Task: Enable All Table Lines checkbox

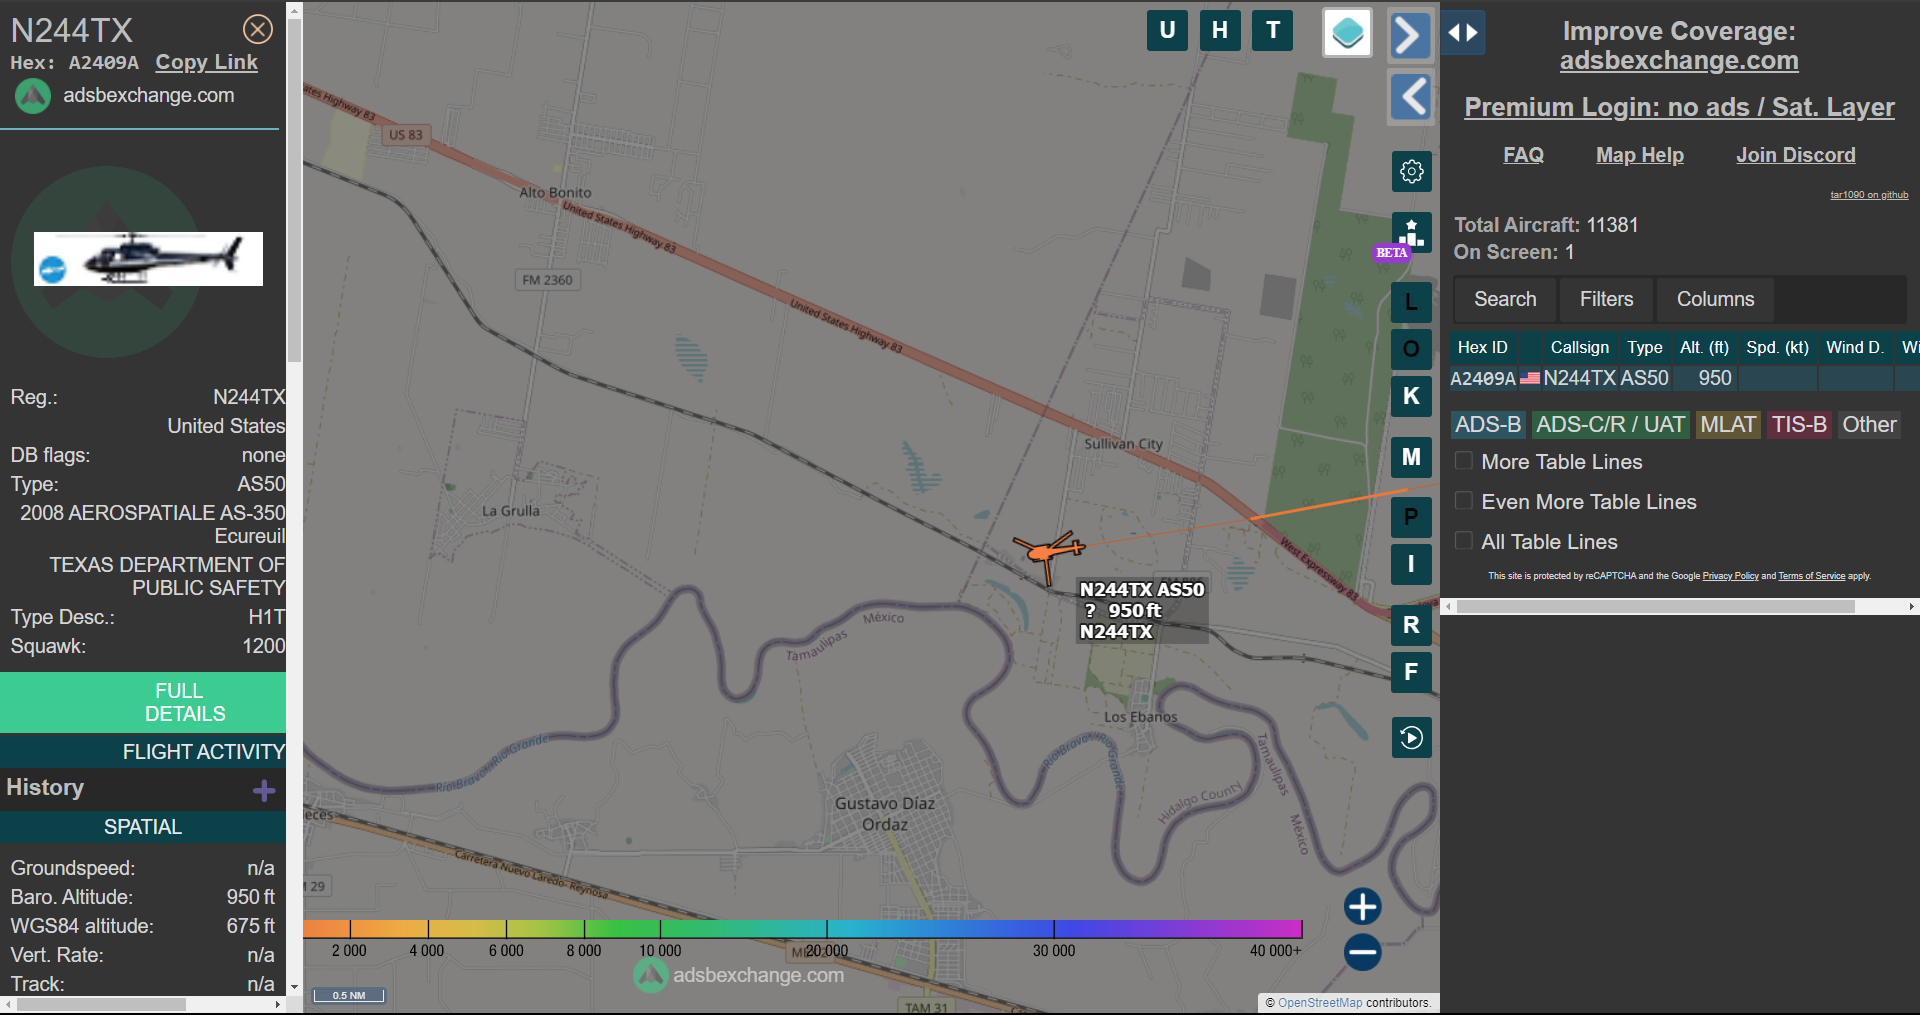Action: pos(1464,541)
